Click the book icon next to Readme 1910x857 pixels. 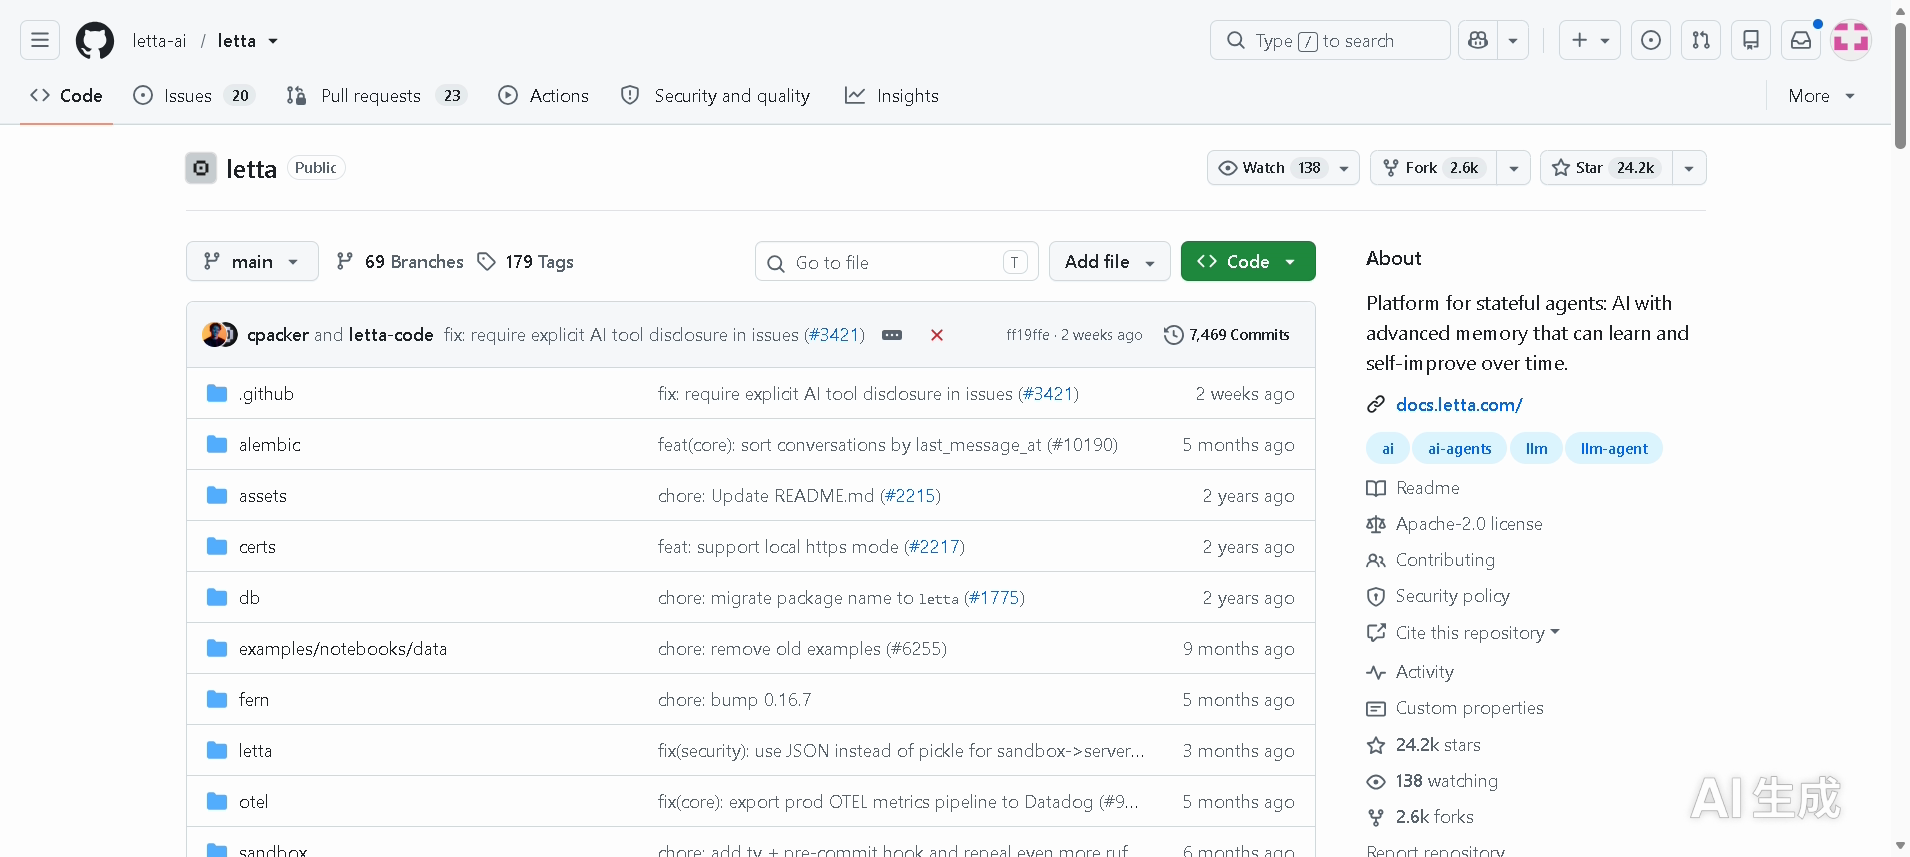click(x=1376, y=488)
